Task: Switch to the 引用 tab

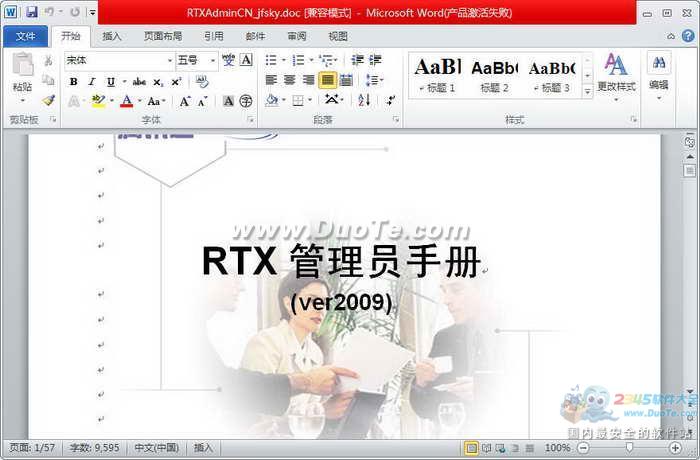Action: point(214,37)
